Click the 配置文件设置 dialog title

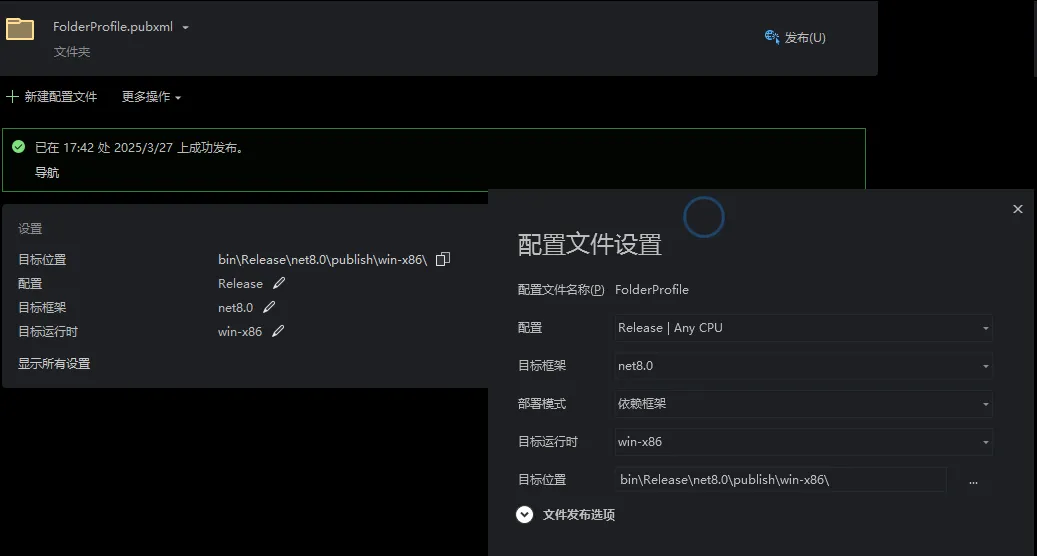(x=589, y=245)
